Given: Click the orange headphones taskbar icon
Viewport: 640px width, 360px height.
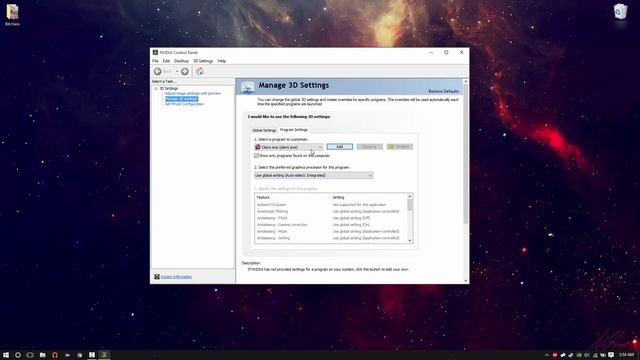Looking at the screenshot, I should pos(55,355).
